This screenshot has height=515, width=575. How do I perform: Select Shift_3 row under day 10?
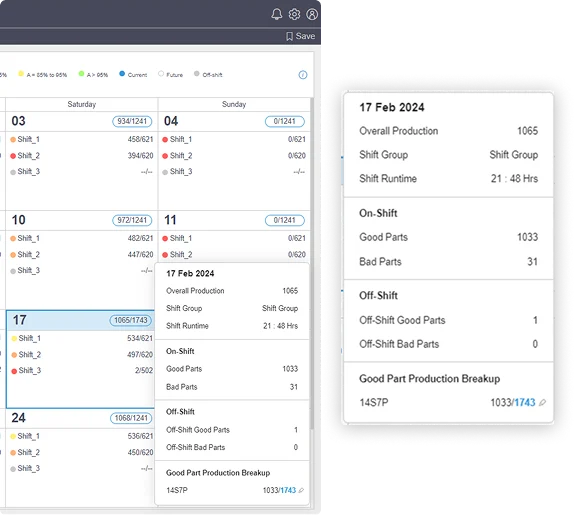(x=81, y=271)
